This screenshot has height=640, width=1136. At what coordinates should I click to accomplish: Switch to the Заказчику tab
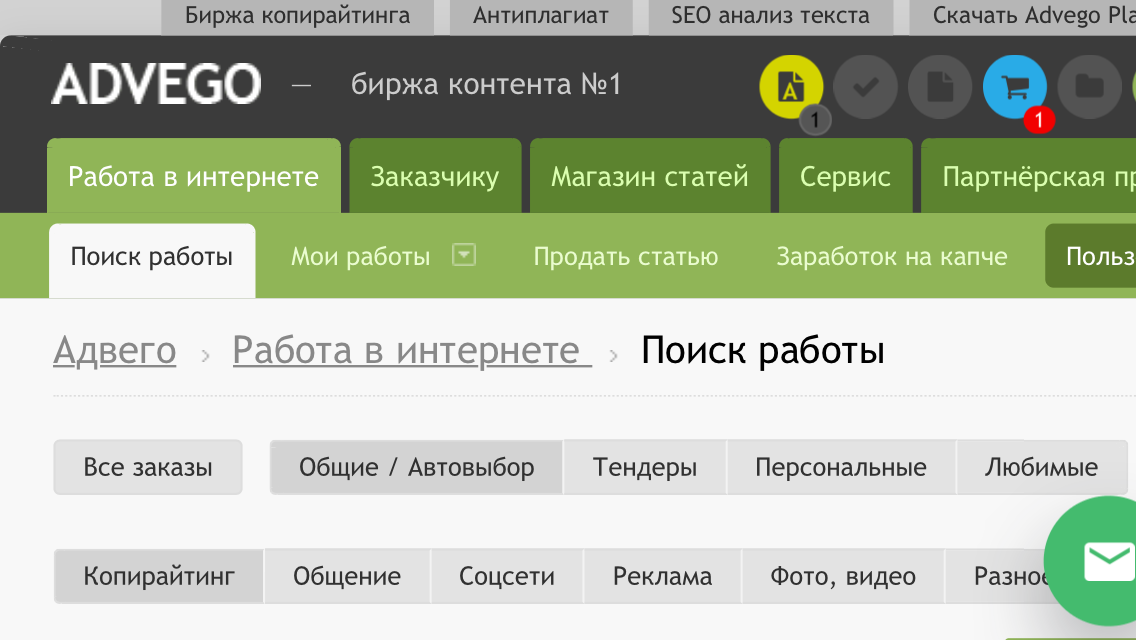[435, 176]
